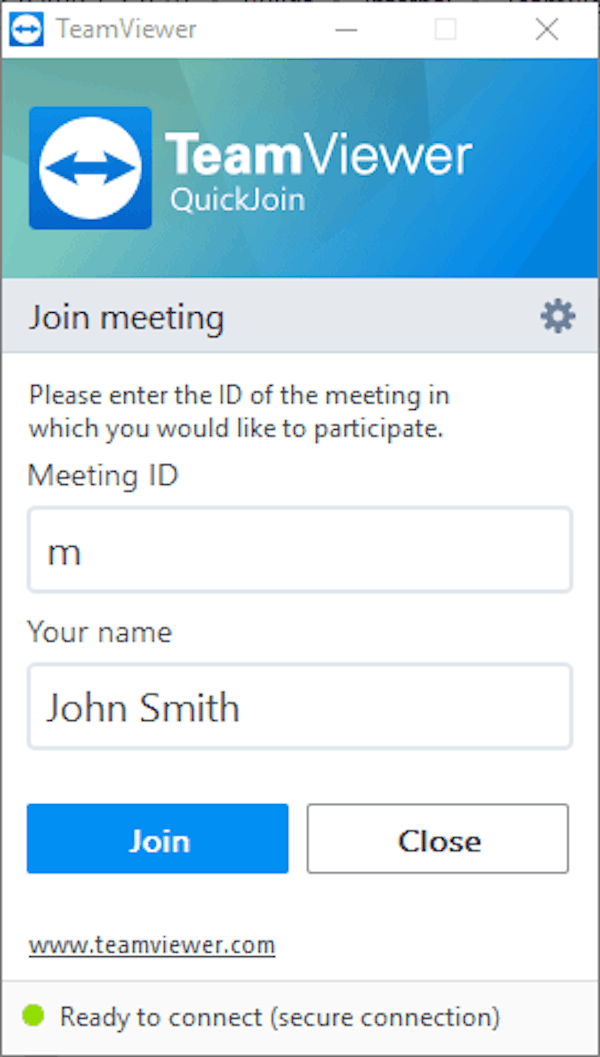Click the Ready to connect status text
This screenshot has height=1057, width=600.
[x=279, y=1017]
